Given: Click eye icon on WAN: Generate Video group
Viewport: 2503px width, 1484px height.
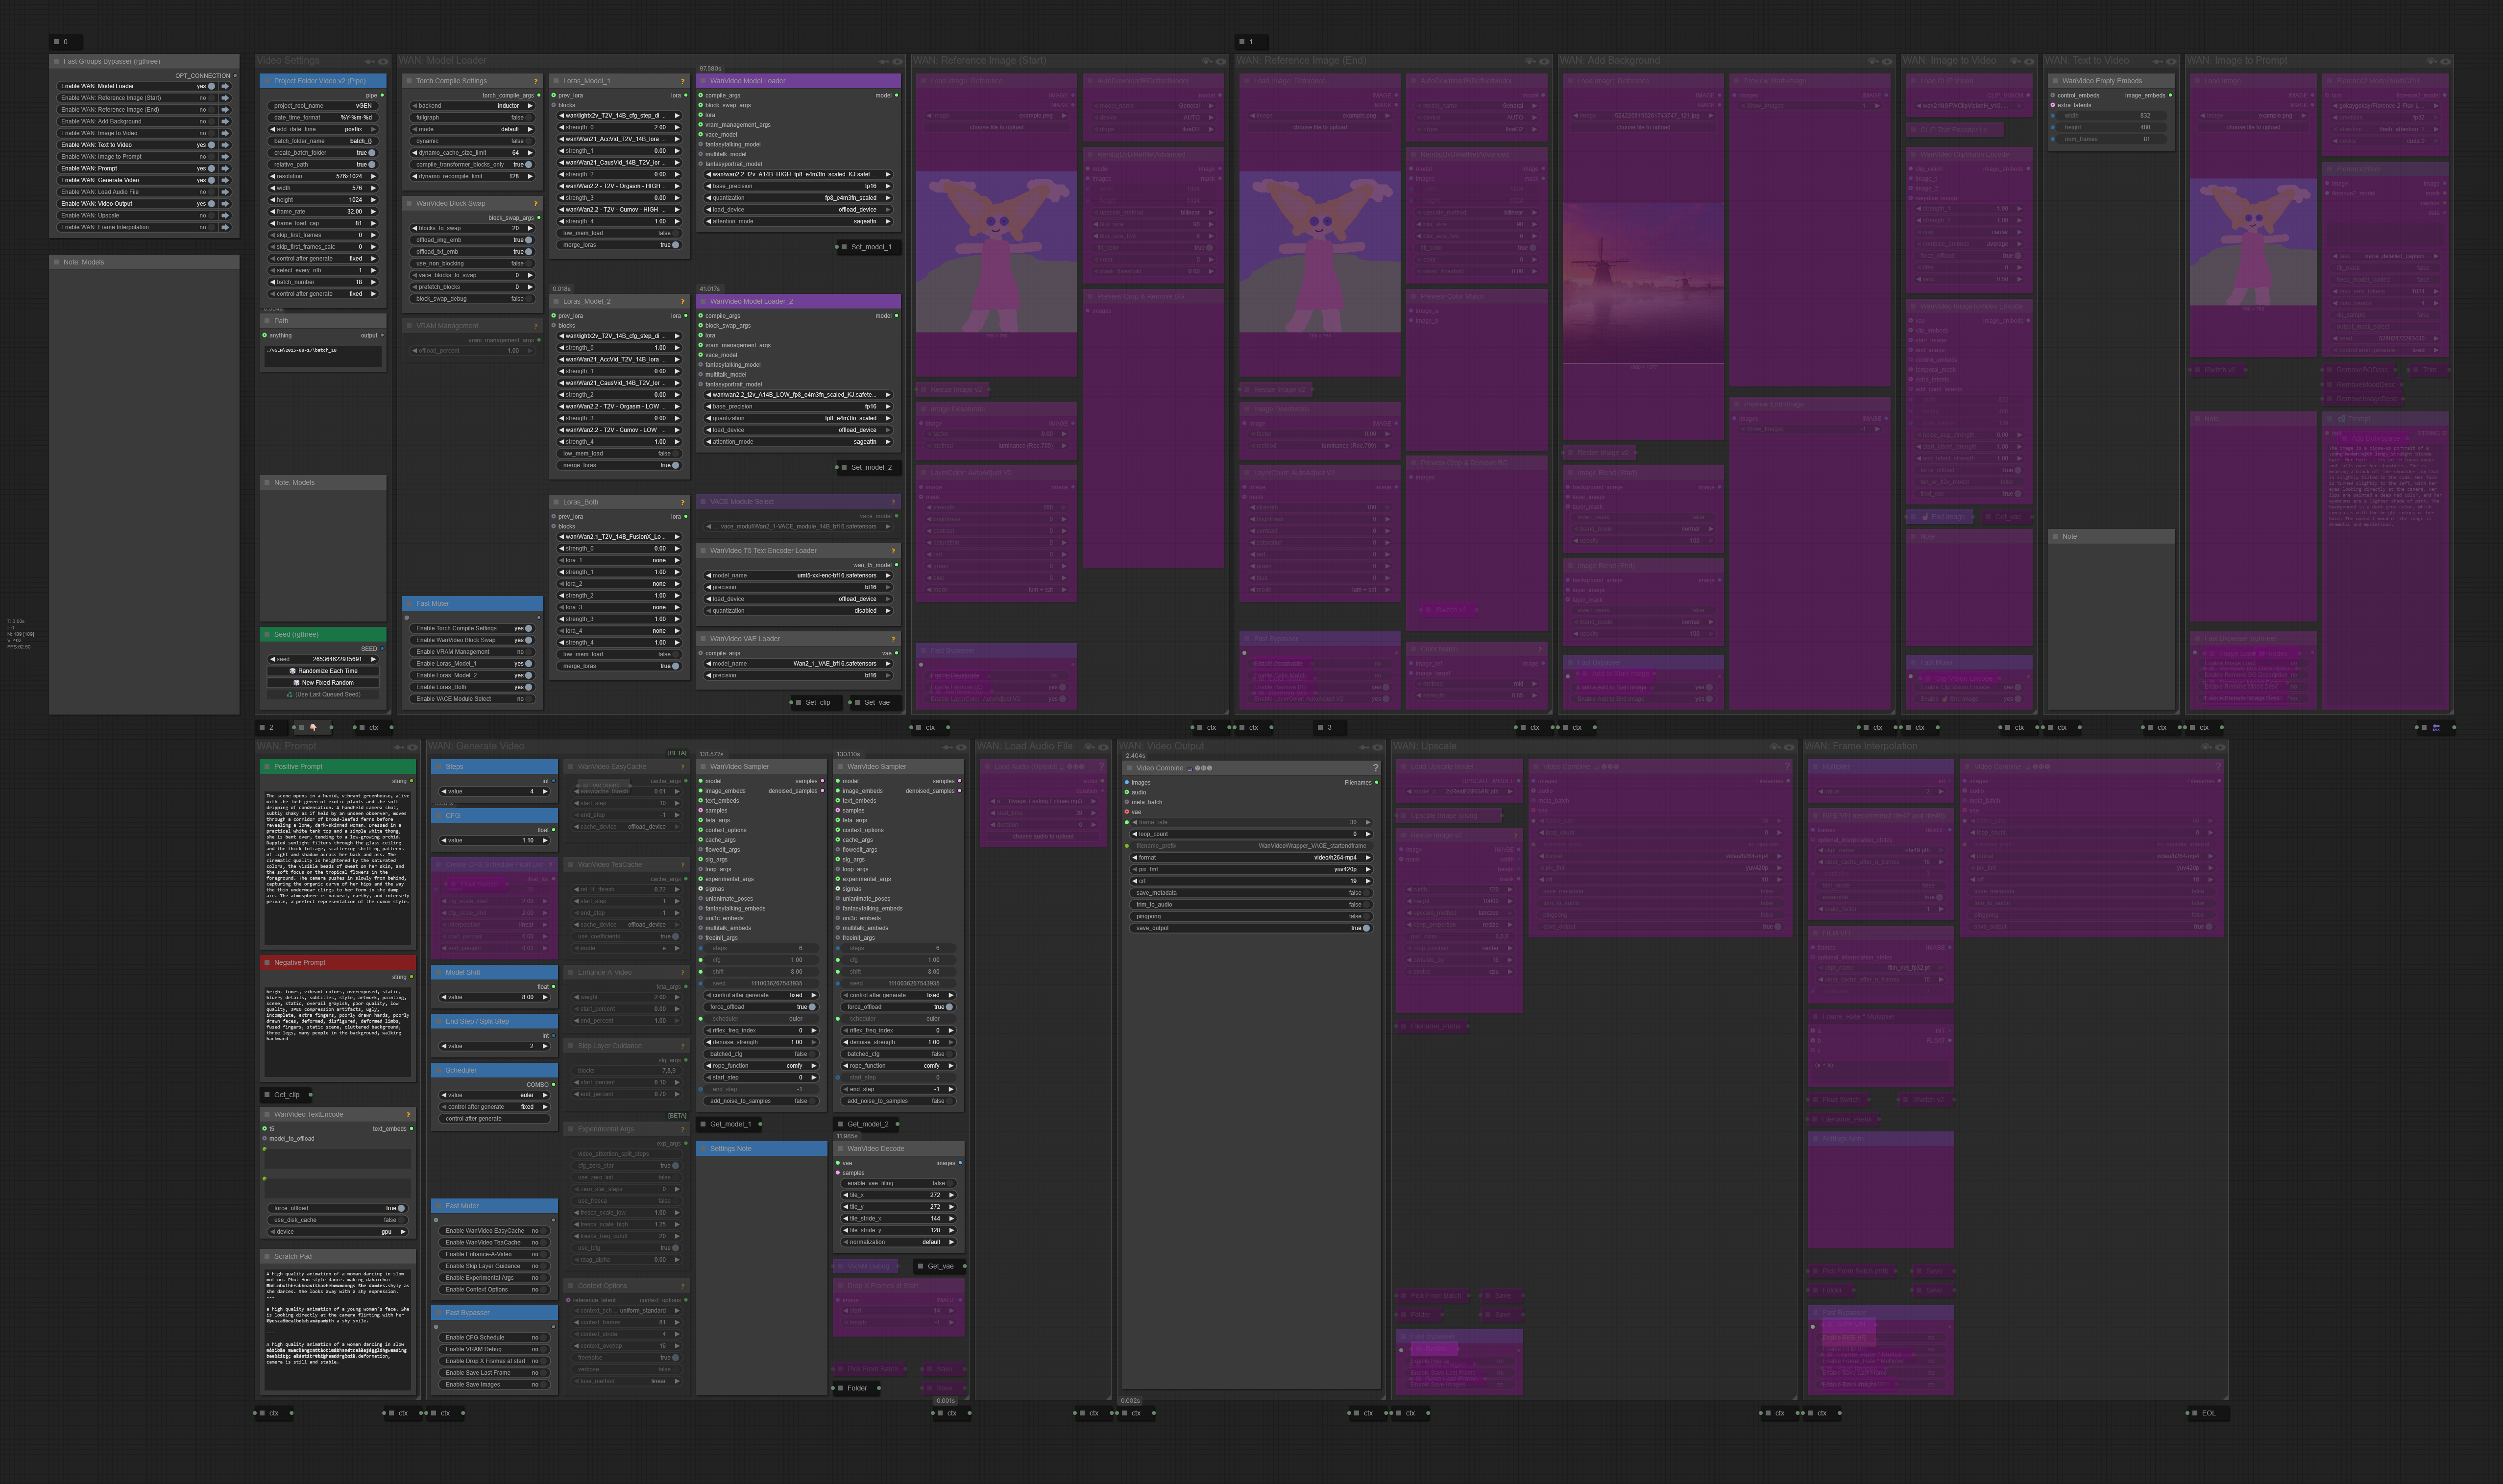Looking at the screenshot, I should [961, 747].
